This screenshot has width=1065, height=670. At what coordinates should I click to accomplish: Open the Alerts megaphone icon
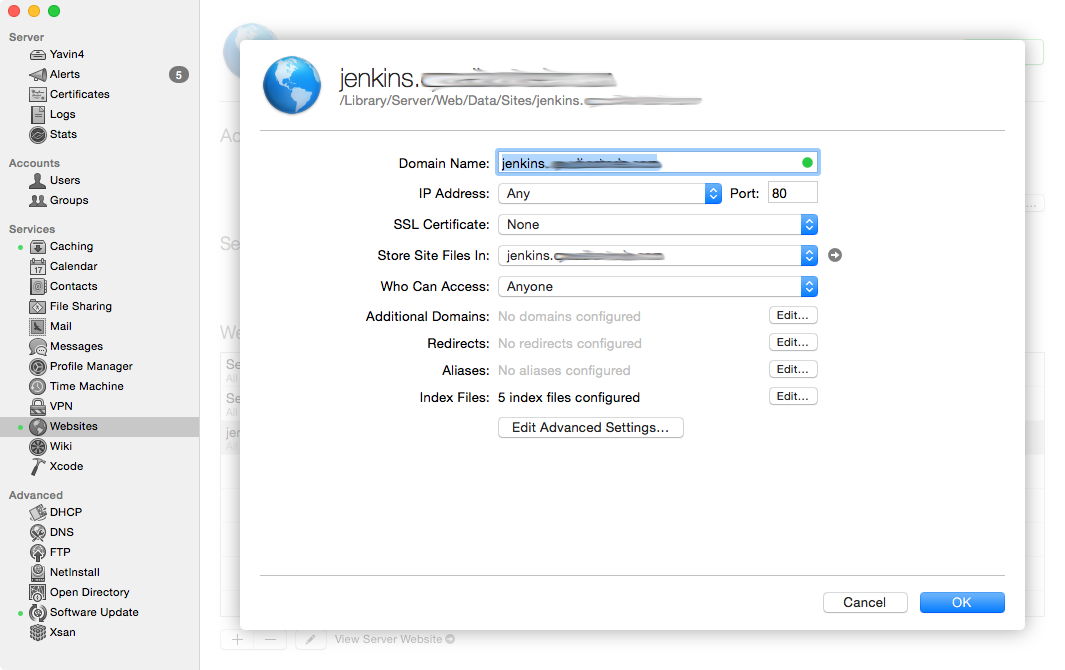tap(37, 74)
